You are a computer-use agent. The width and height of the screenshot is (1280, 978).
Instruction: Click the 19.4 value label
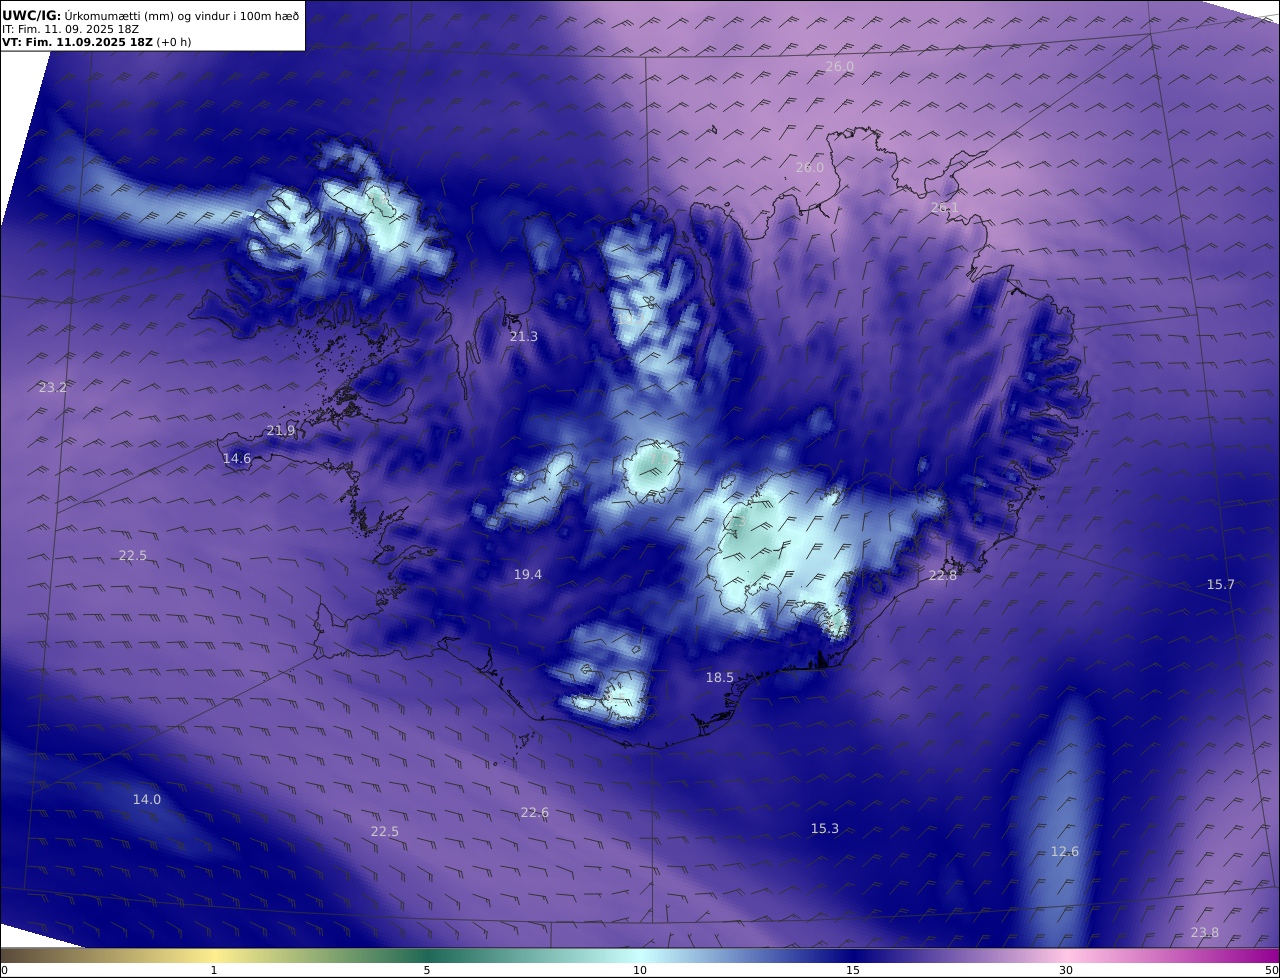[527, 575]
